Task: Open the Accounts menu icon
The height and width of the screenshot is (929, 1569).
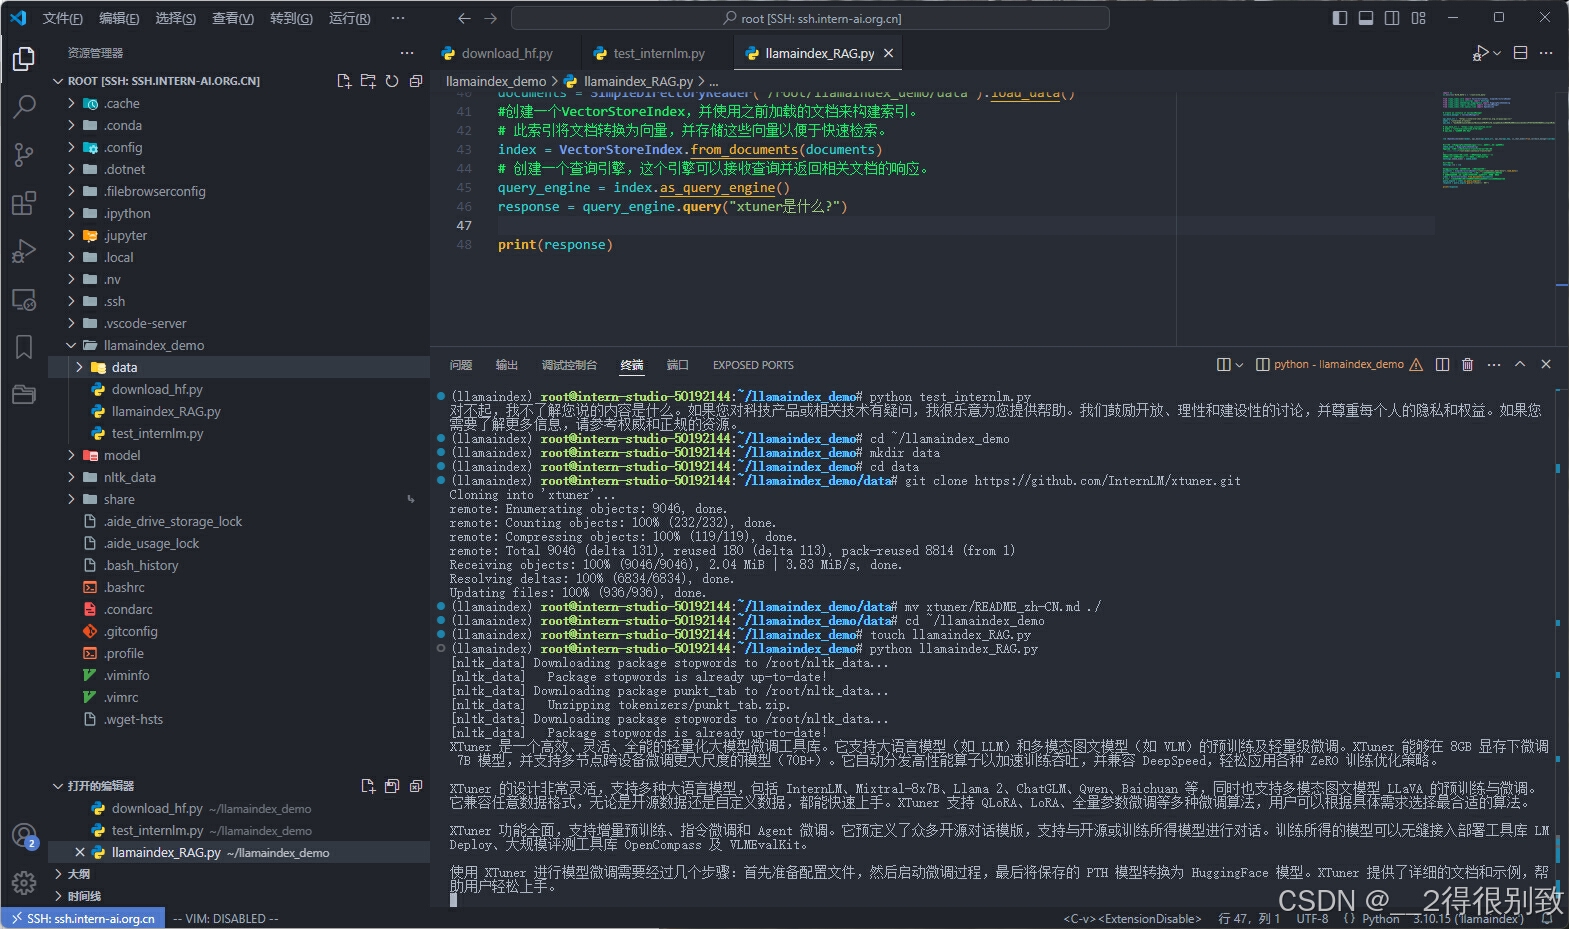Action: tap(24, 836)
